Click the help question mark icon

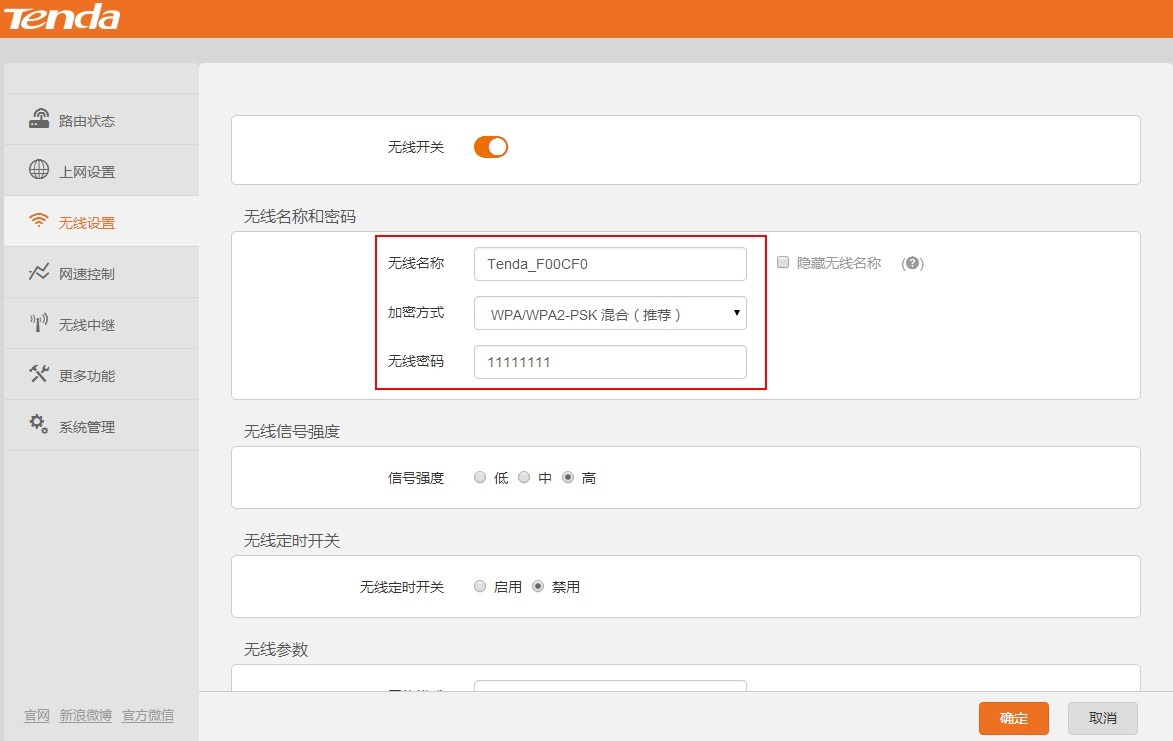pos(911,263)
